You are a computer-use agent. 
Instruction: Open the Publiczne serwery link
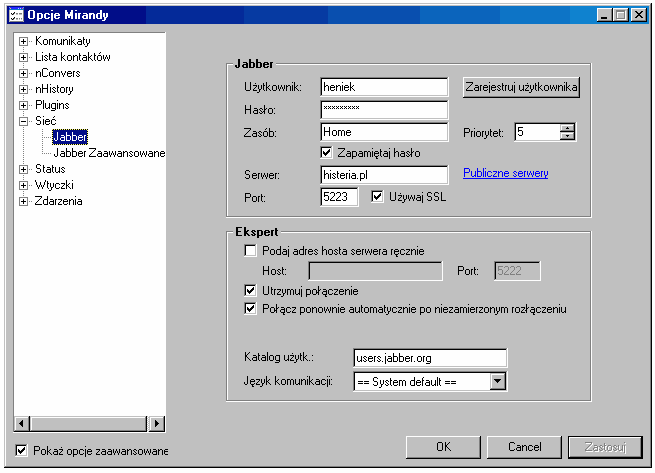pyautogui.click(x=505, y=174)
